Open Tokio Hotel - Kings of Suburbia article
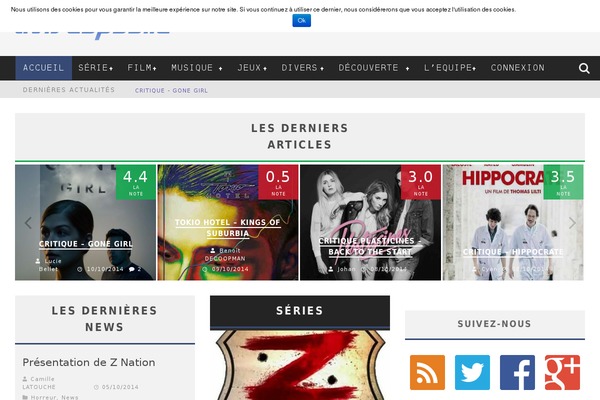The height and width of the screenshot is (400, 600). coord(228,228)
